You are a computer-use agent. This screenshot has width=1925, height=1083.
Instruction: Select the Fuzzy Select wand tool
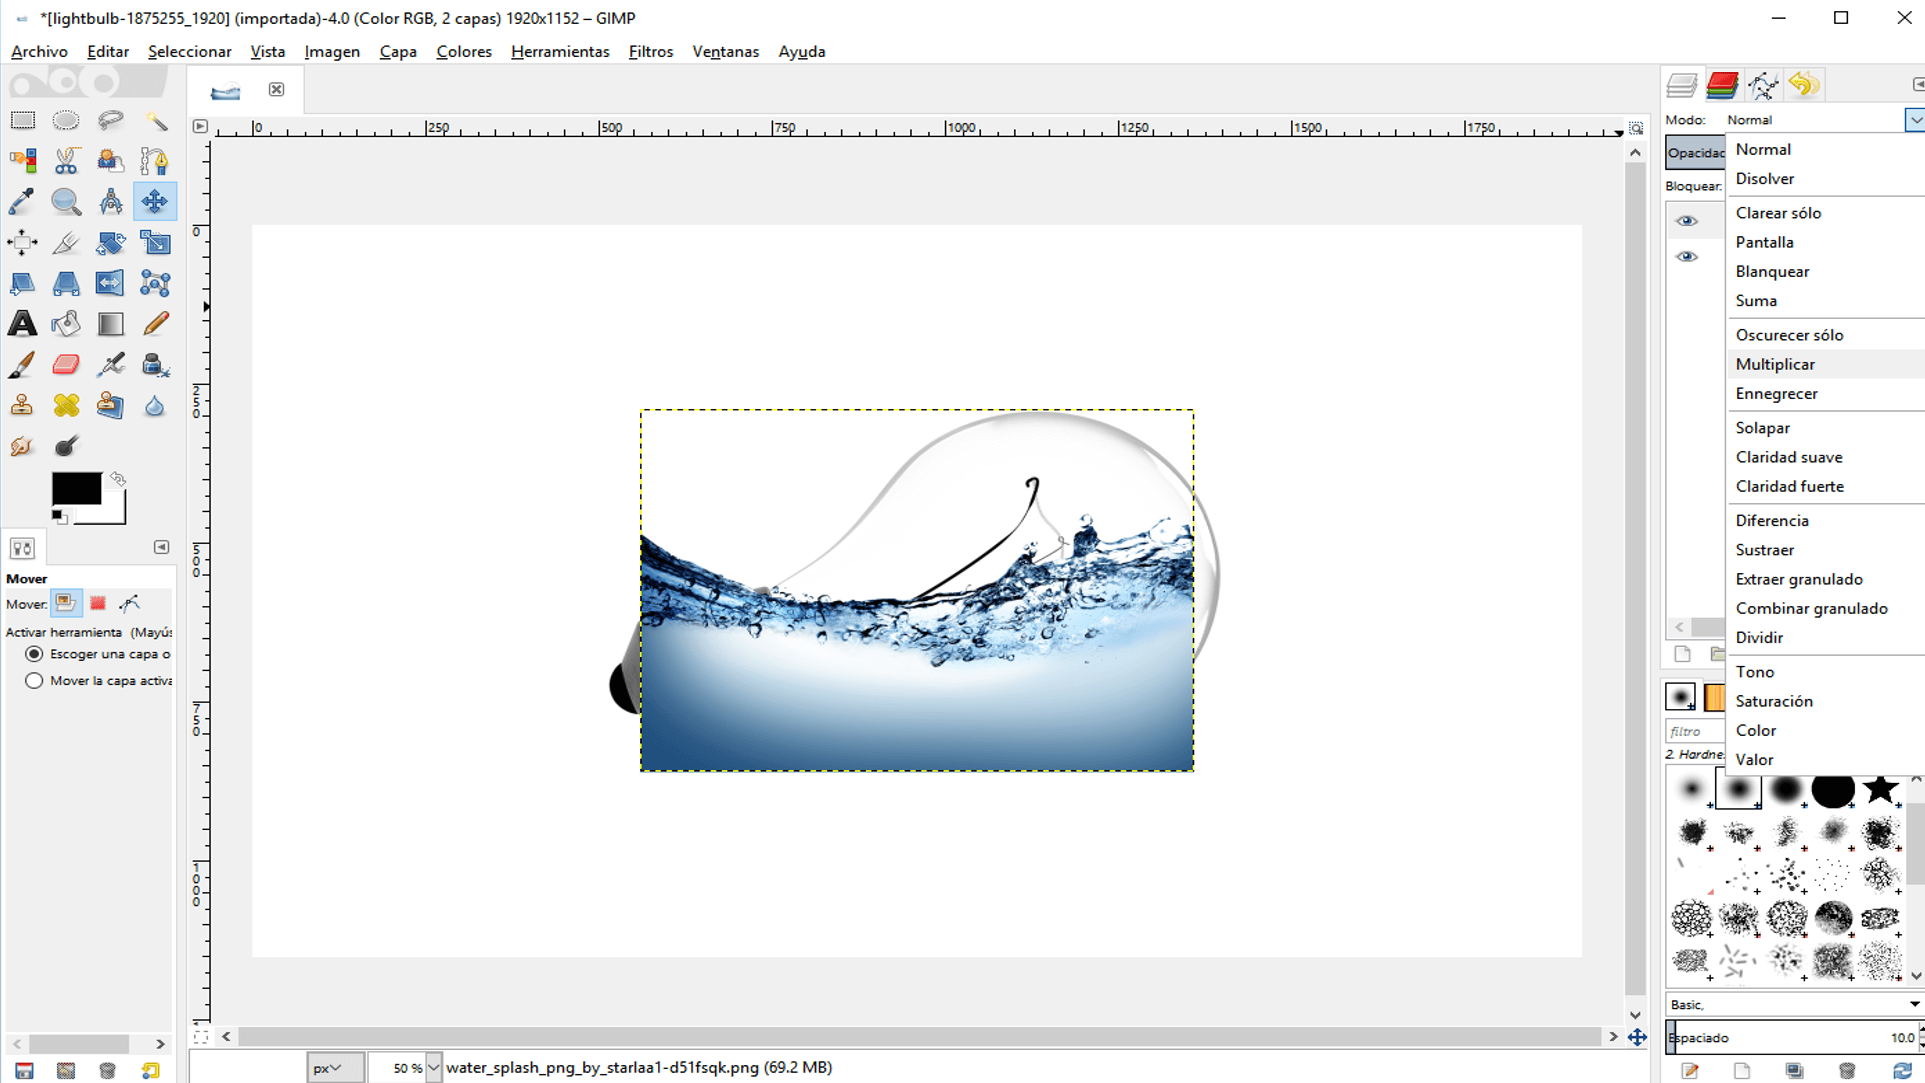point(155,120)
